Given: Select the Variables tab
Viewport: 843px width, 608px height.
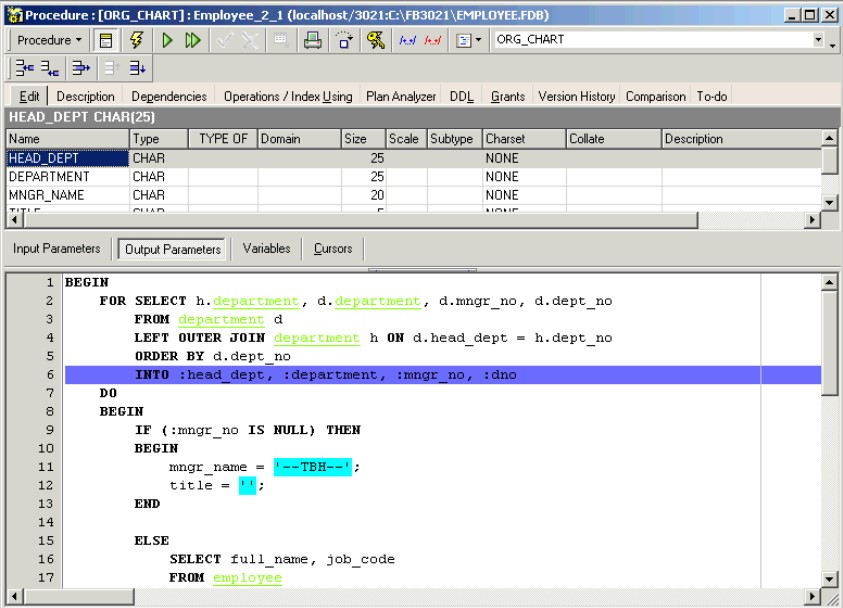Looking at the screenshot, I should [x=267, y=248].
